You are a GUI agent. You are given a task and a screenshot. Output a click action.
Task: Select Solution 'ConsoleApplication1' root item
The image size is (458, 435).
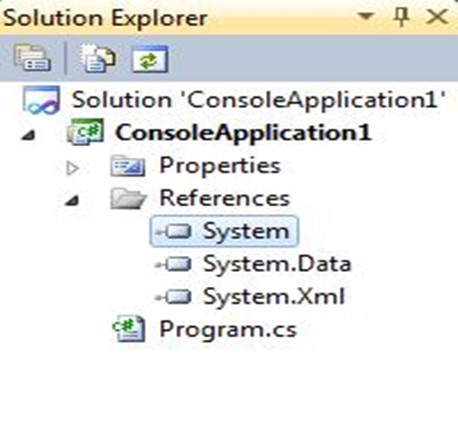tap(259, 99)
